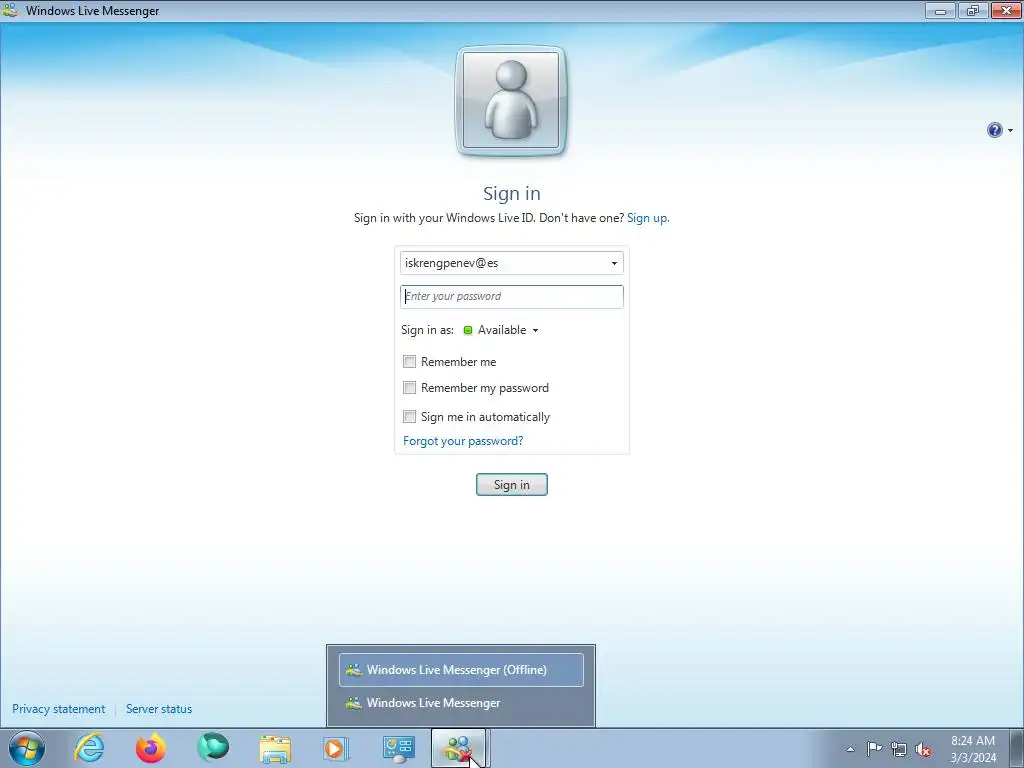Open the Action Center flag icon
This screenshot has width=1024, height=768.
[874, 749]
